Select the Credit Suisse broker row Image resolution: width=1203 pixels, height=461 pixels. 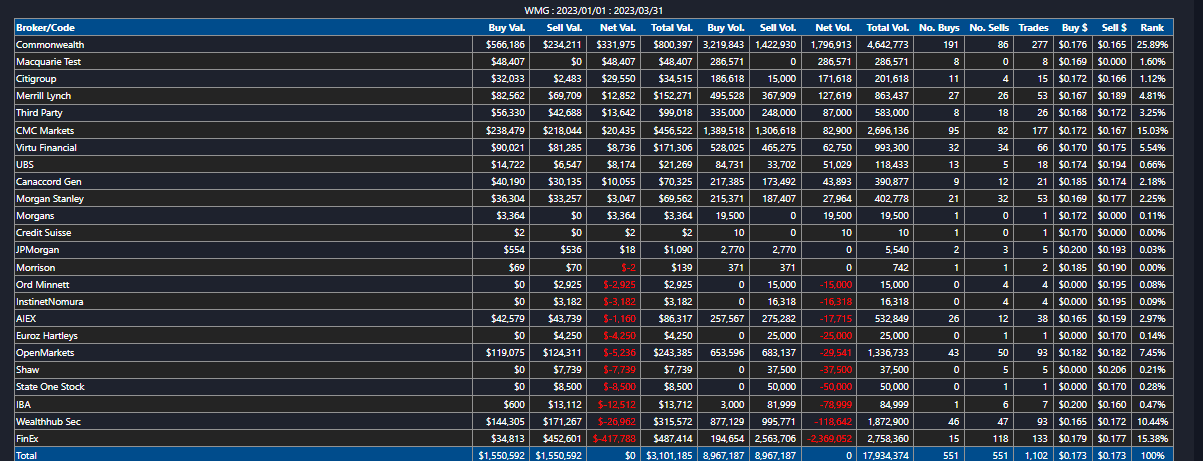pos(592,233)
